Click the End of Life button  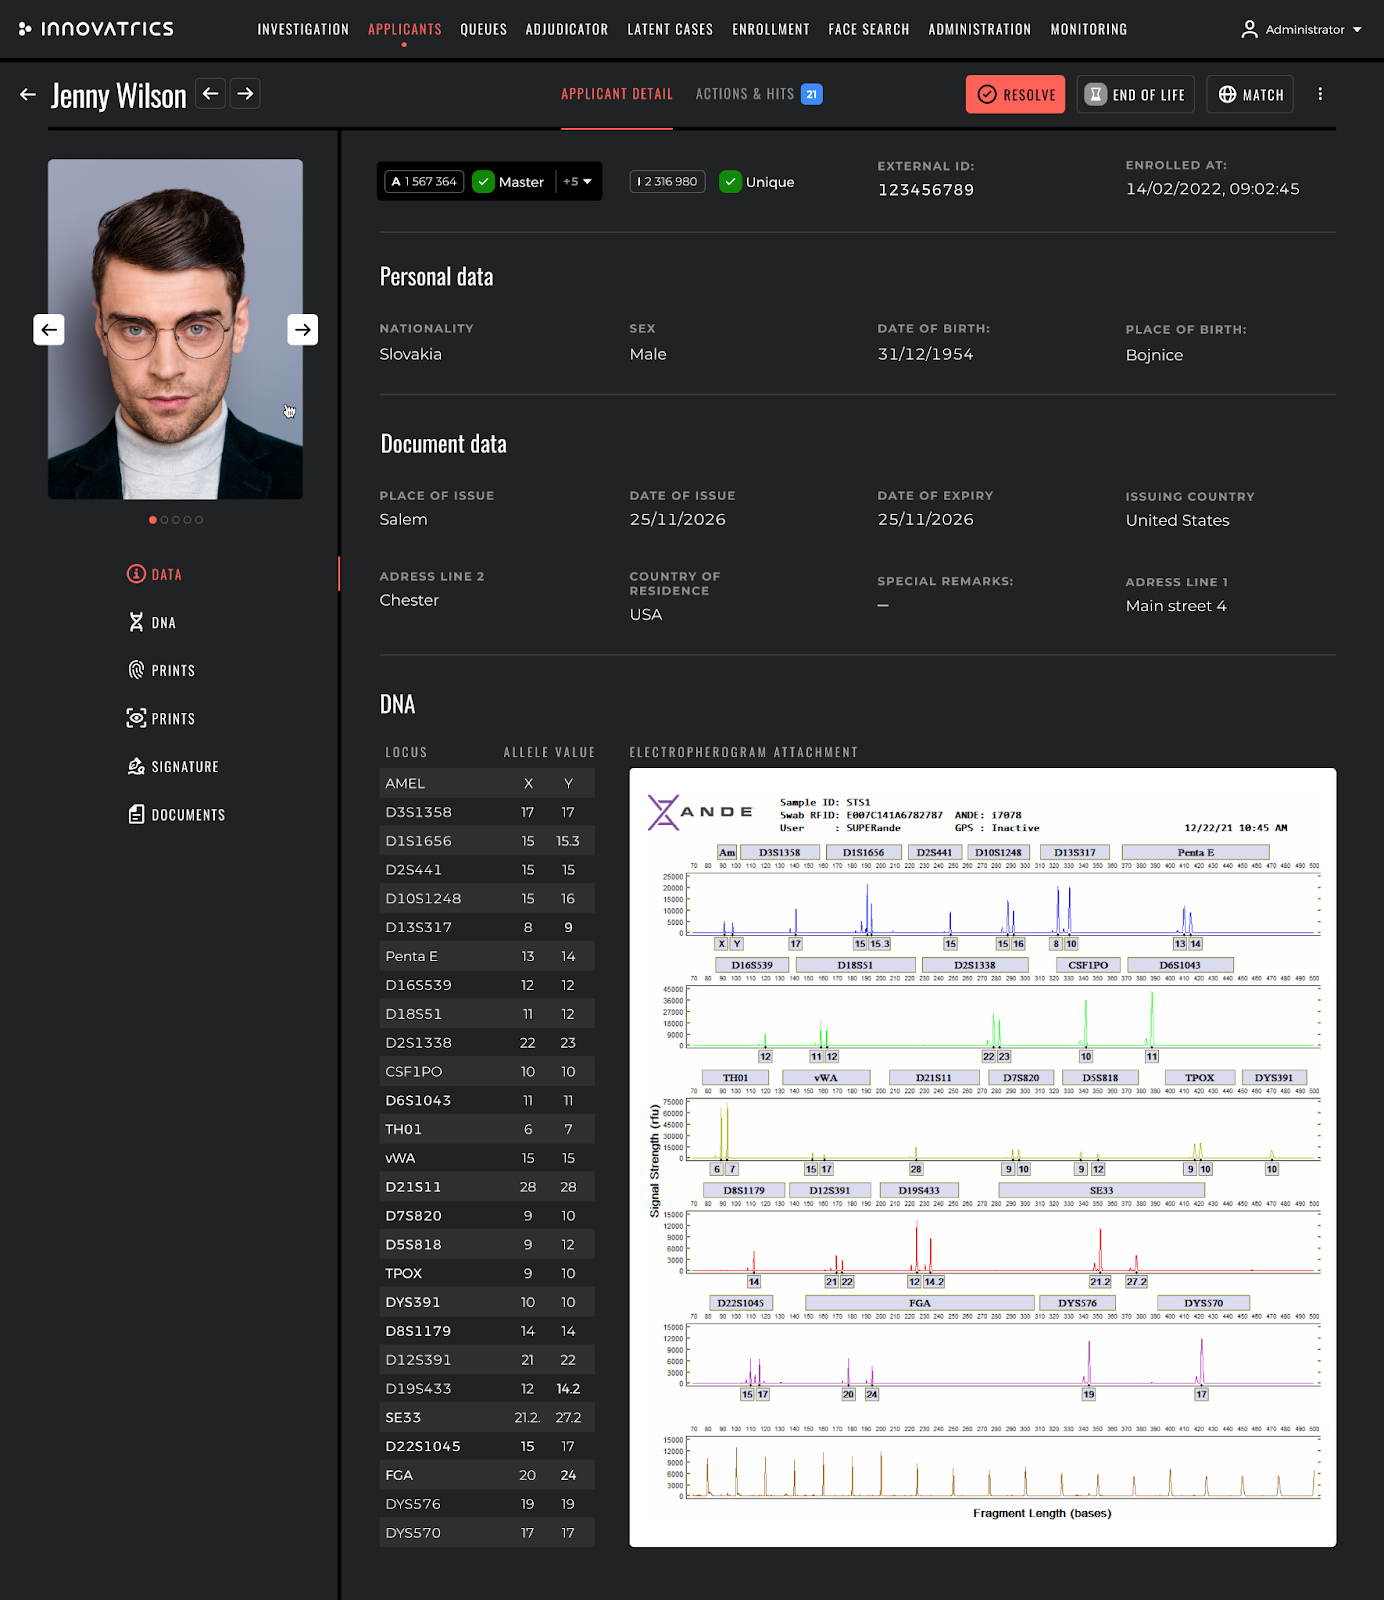(x=1135, y=95)
